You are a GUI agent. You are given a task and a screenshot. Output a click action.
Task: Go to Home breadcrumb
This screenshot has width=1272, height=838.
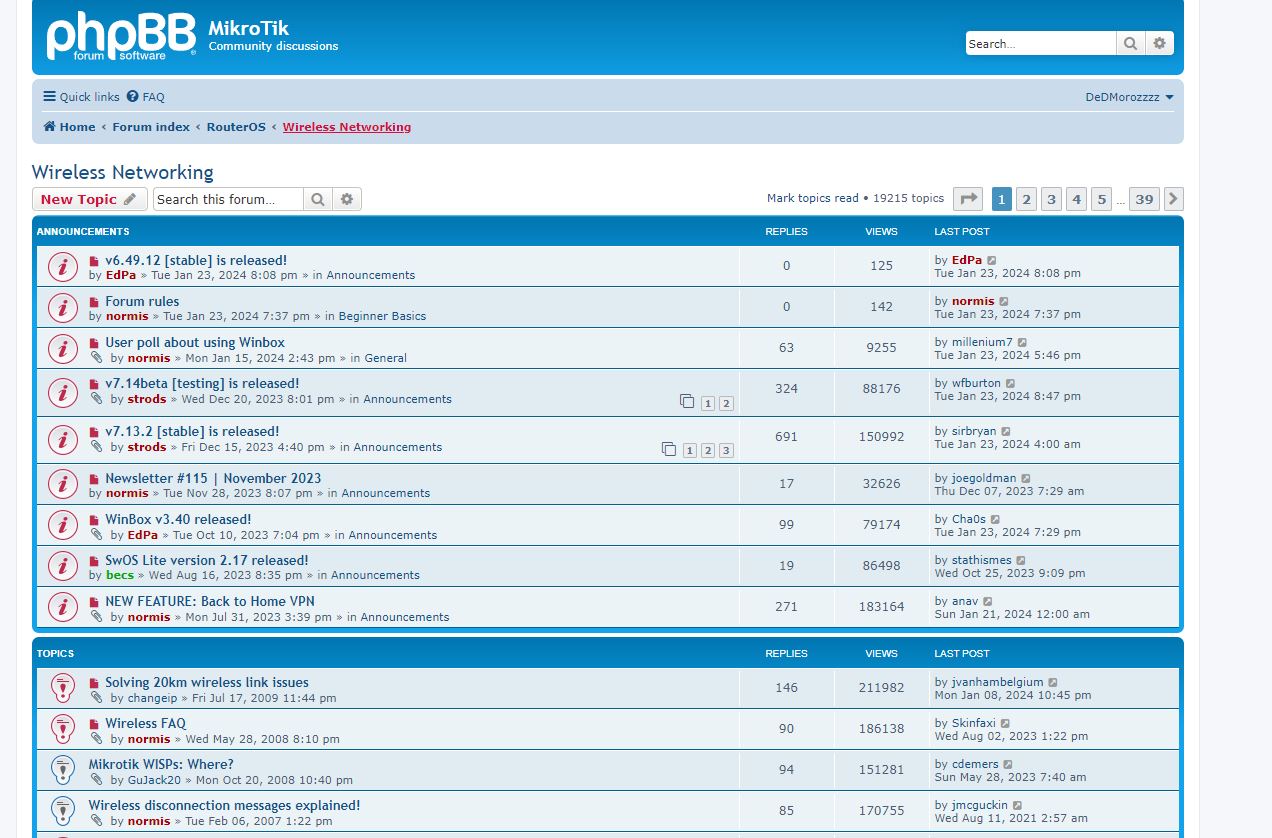[x=69, y=127]
